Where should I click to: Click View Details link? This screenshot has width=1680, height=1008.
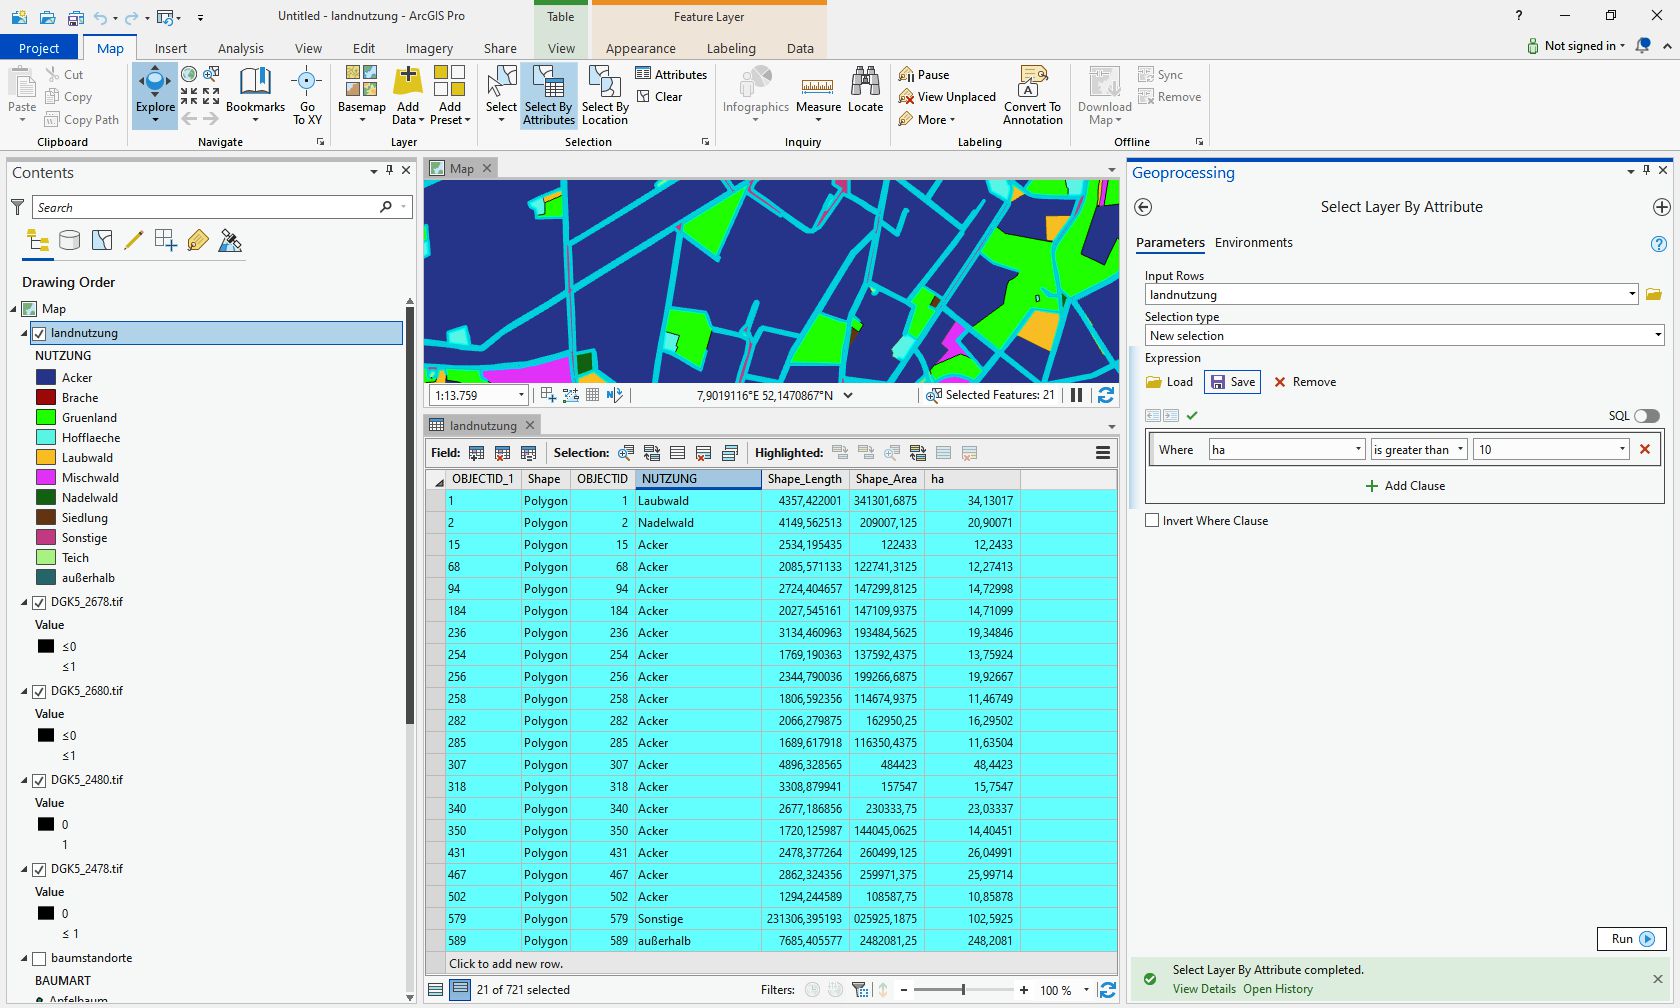pyautogui.click(x=1204, y=989)
